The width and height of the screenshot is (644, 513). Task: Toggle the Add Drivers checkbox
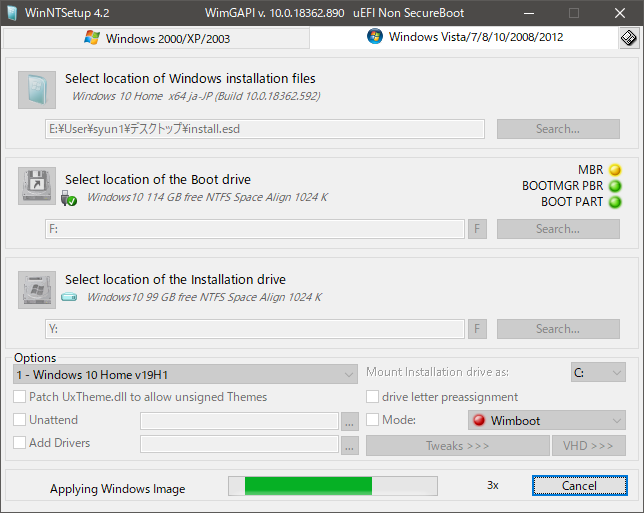pyautogui.click(x=19, y=443)
